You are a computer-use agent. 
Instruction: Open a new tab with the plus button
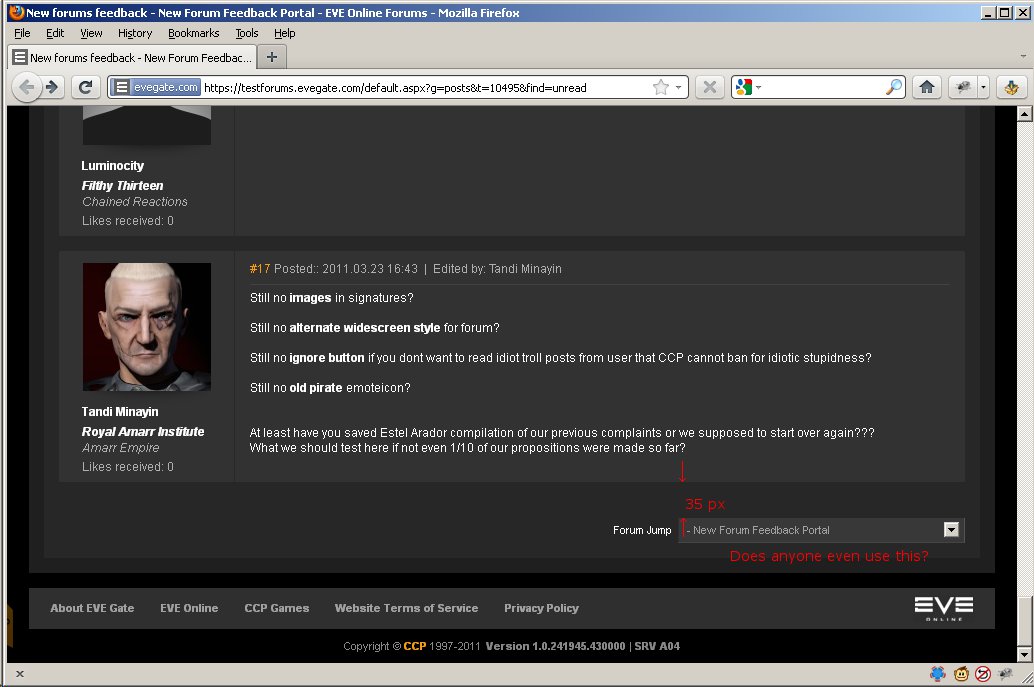tap(272, 57)
